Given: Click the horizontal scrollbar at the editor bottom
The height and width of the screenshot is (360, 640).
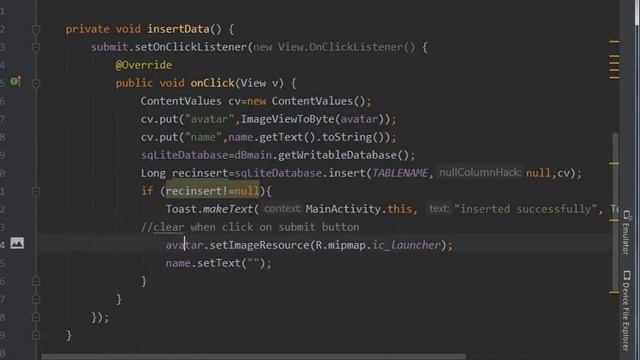Looking at the screenshot, I should pos(253,357).
